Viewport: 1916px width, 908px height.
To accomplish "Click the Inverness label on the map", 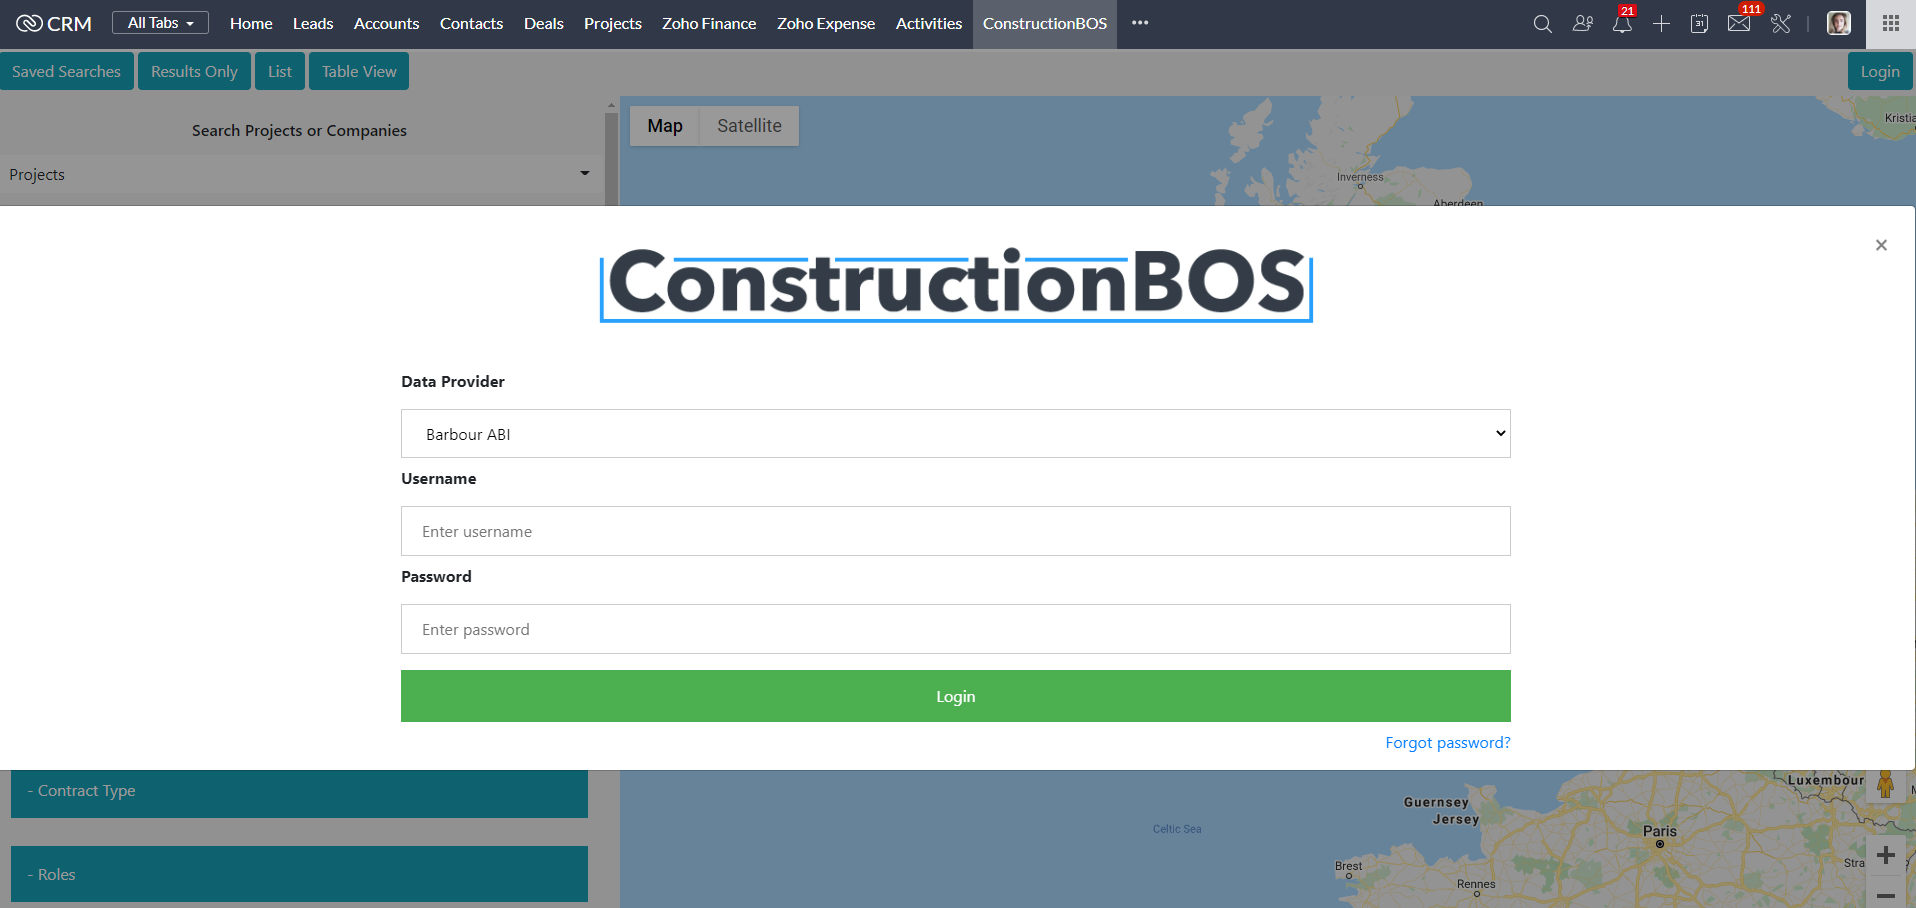I will pyautogui.click(x=1360, y=177).
